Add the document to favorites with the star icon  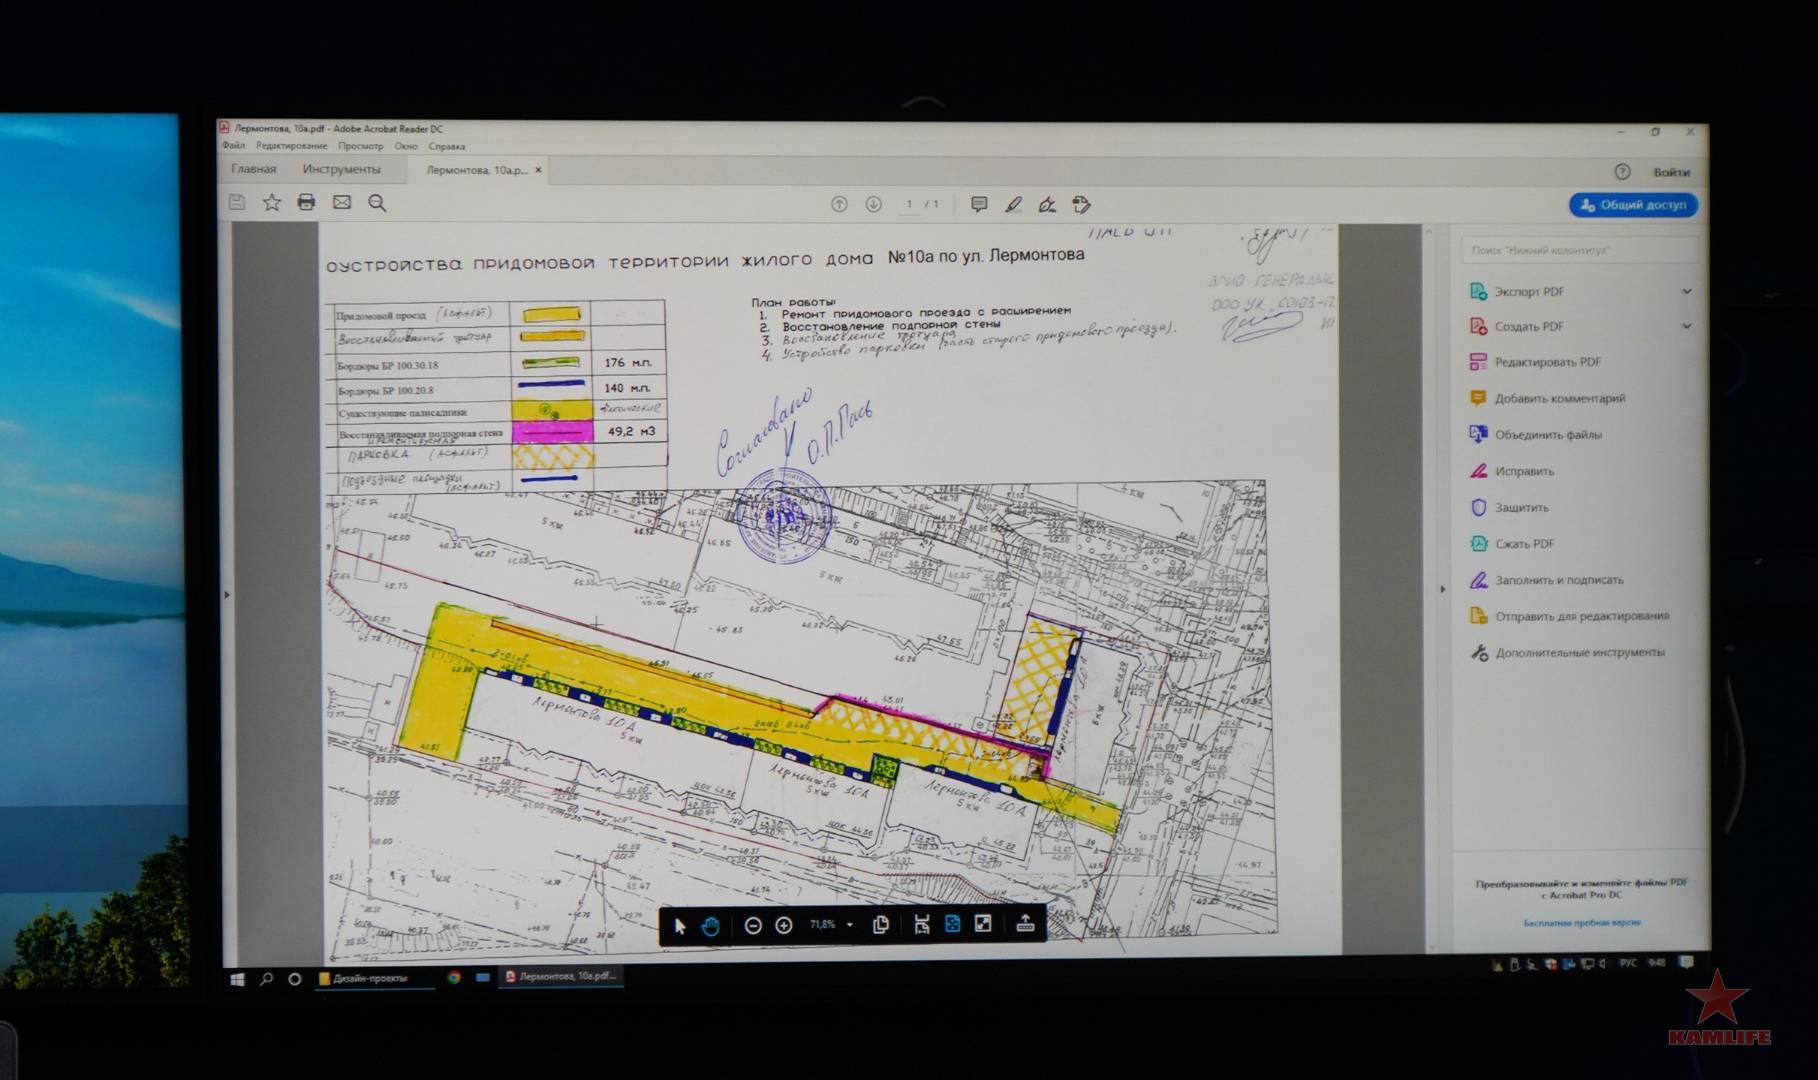coord(271,203)
